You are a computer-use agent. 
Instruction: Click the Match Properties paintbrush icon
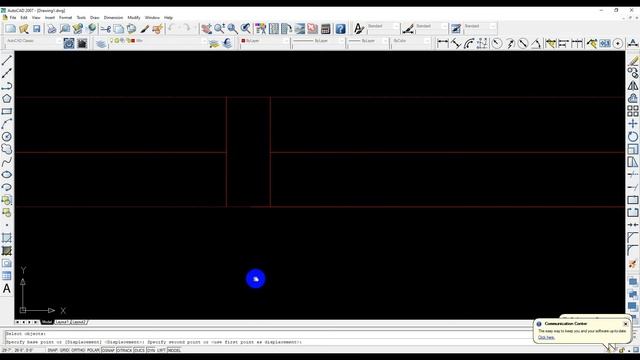point(144,29)
